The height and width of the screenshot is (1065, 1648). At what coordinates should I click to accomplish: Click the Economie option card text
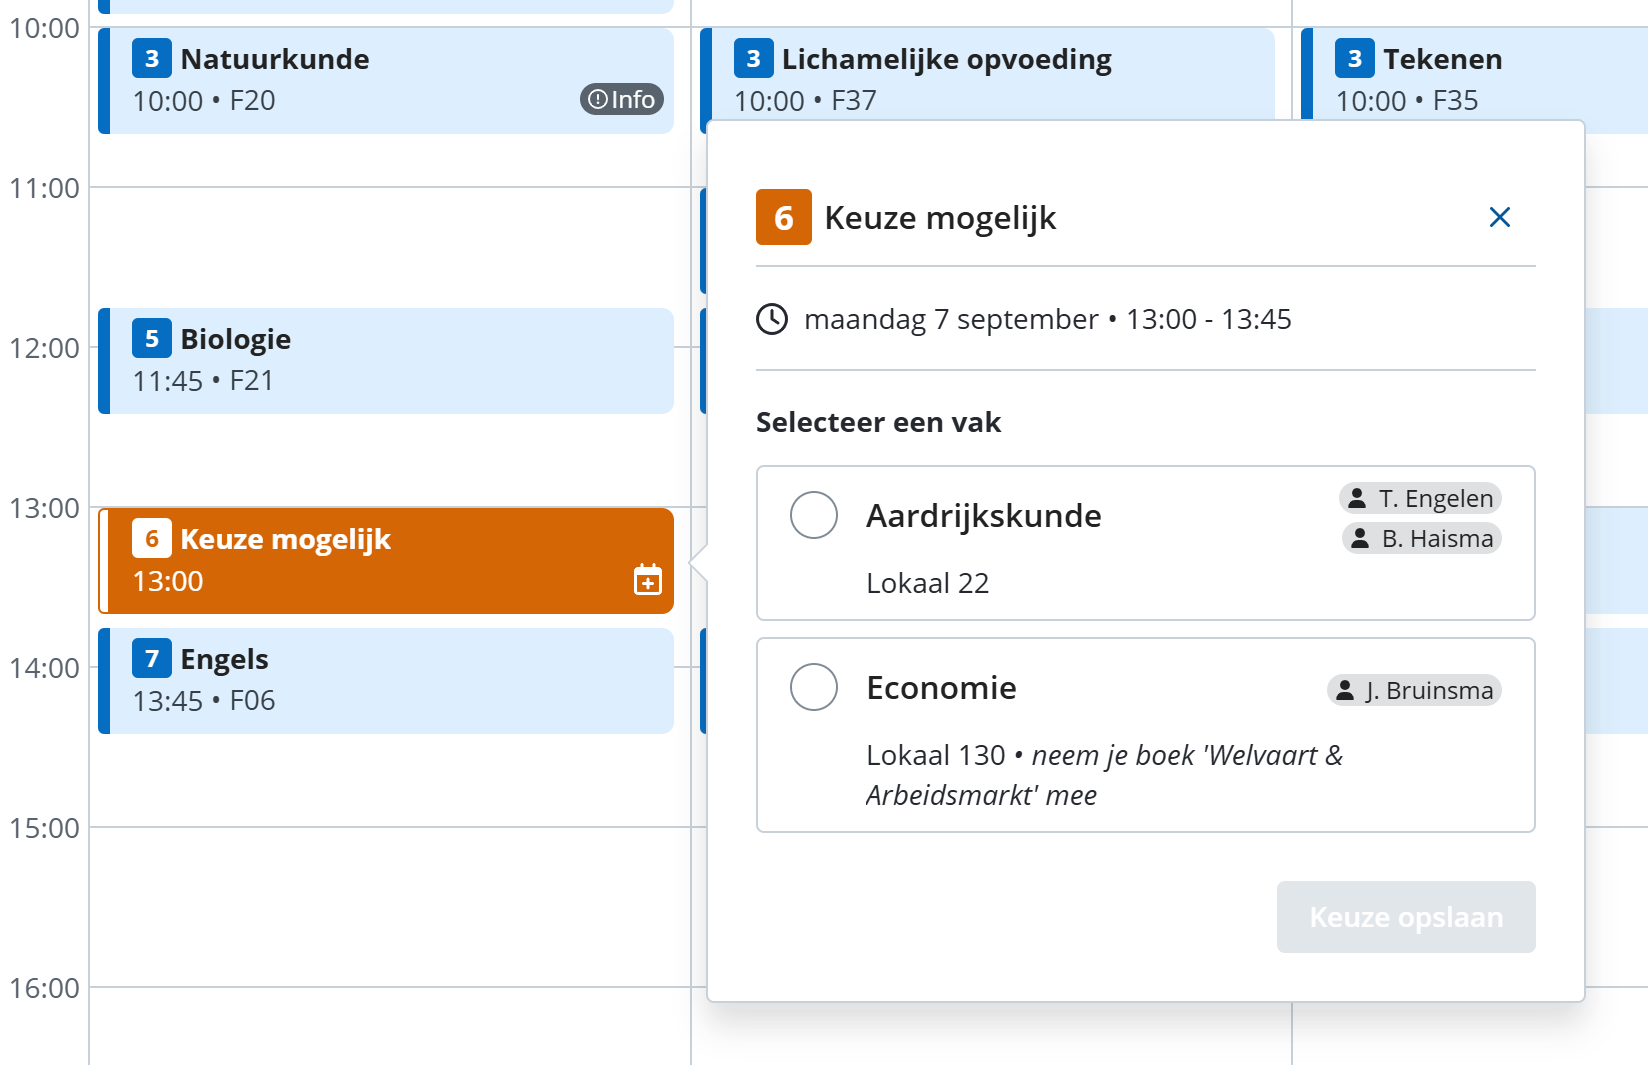pyautogui.click(x=941, y=687)
